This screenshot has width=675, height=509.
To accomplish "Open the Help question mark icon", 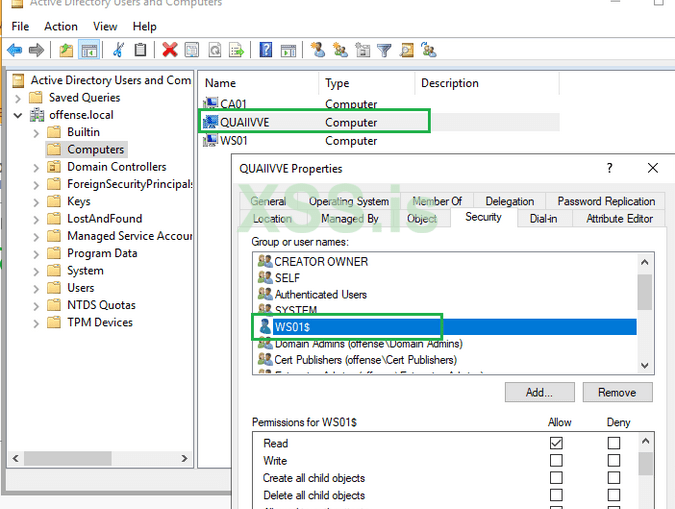I will tap(266, 50).
